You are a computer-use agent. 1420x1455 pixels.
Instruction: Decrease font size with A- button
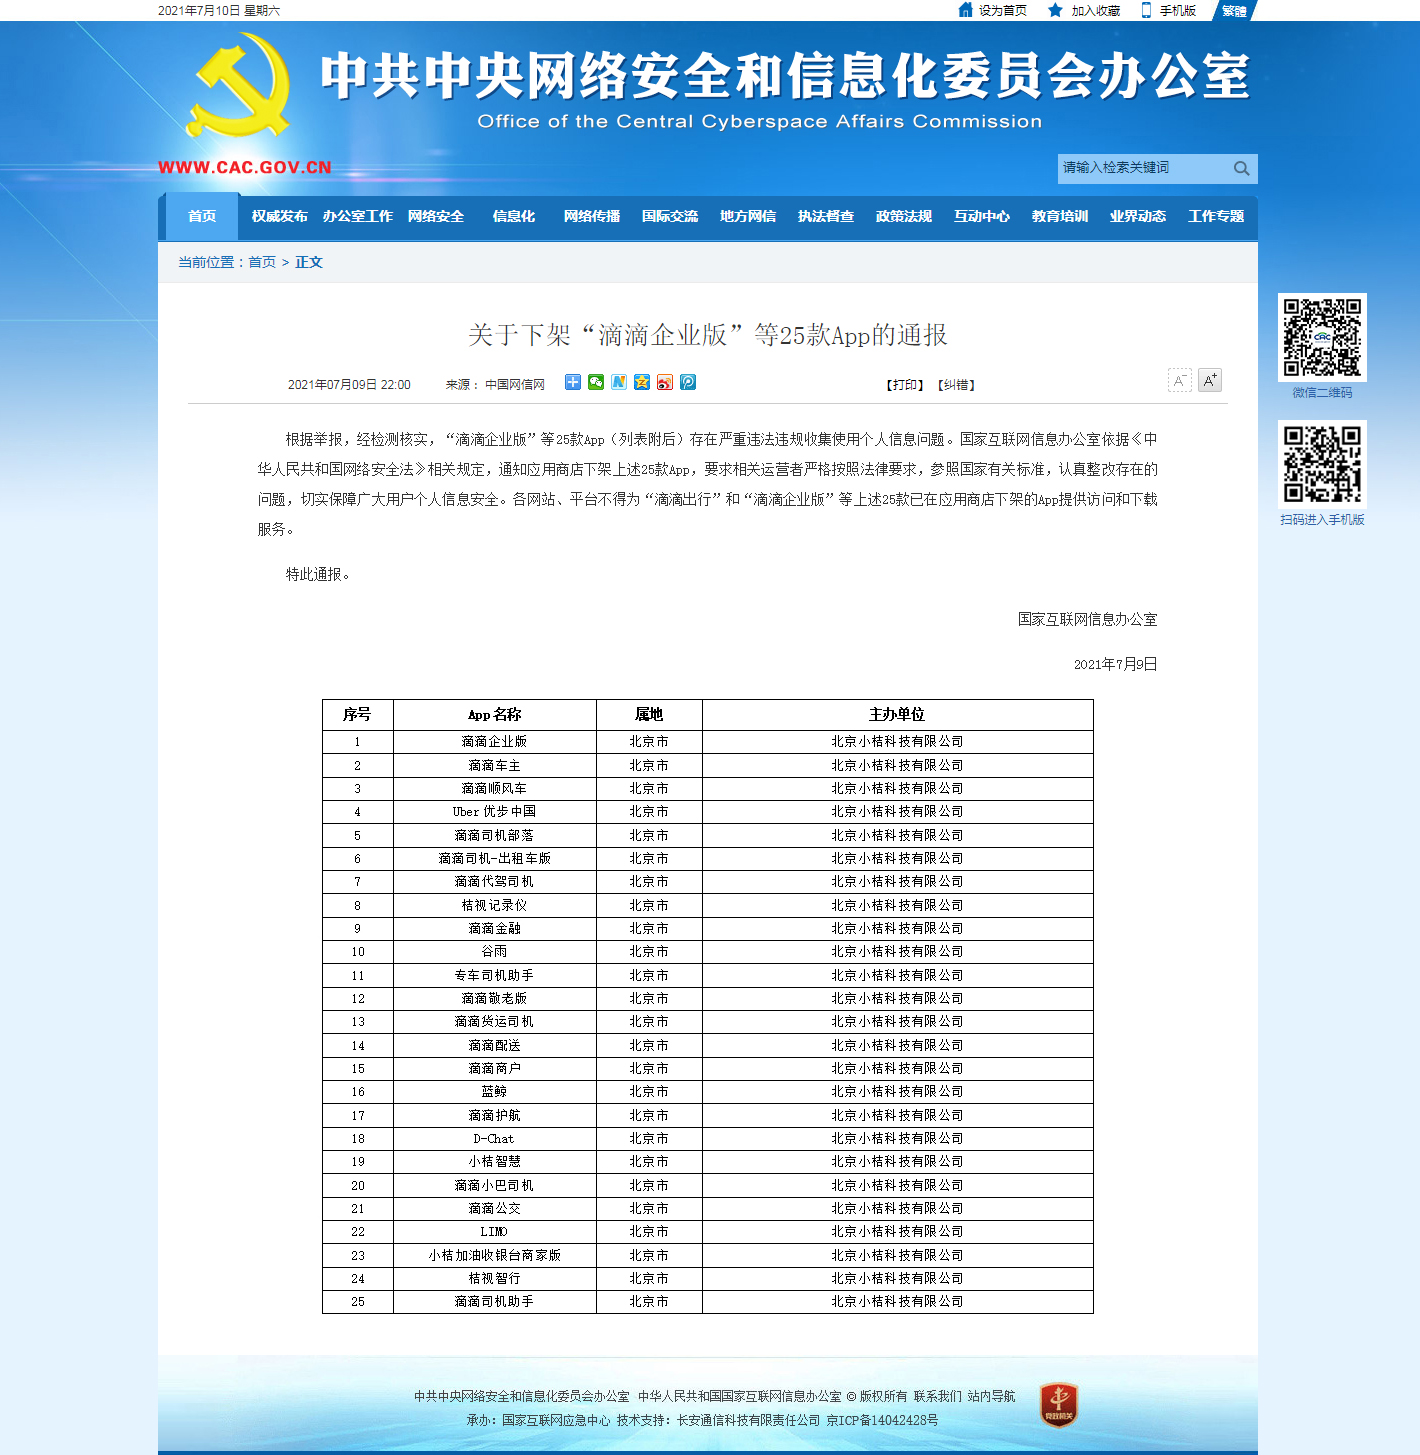(1180, 380)
